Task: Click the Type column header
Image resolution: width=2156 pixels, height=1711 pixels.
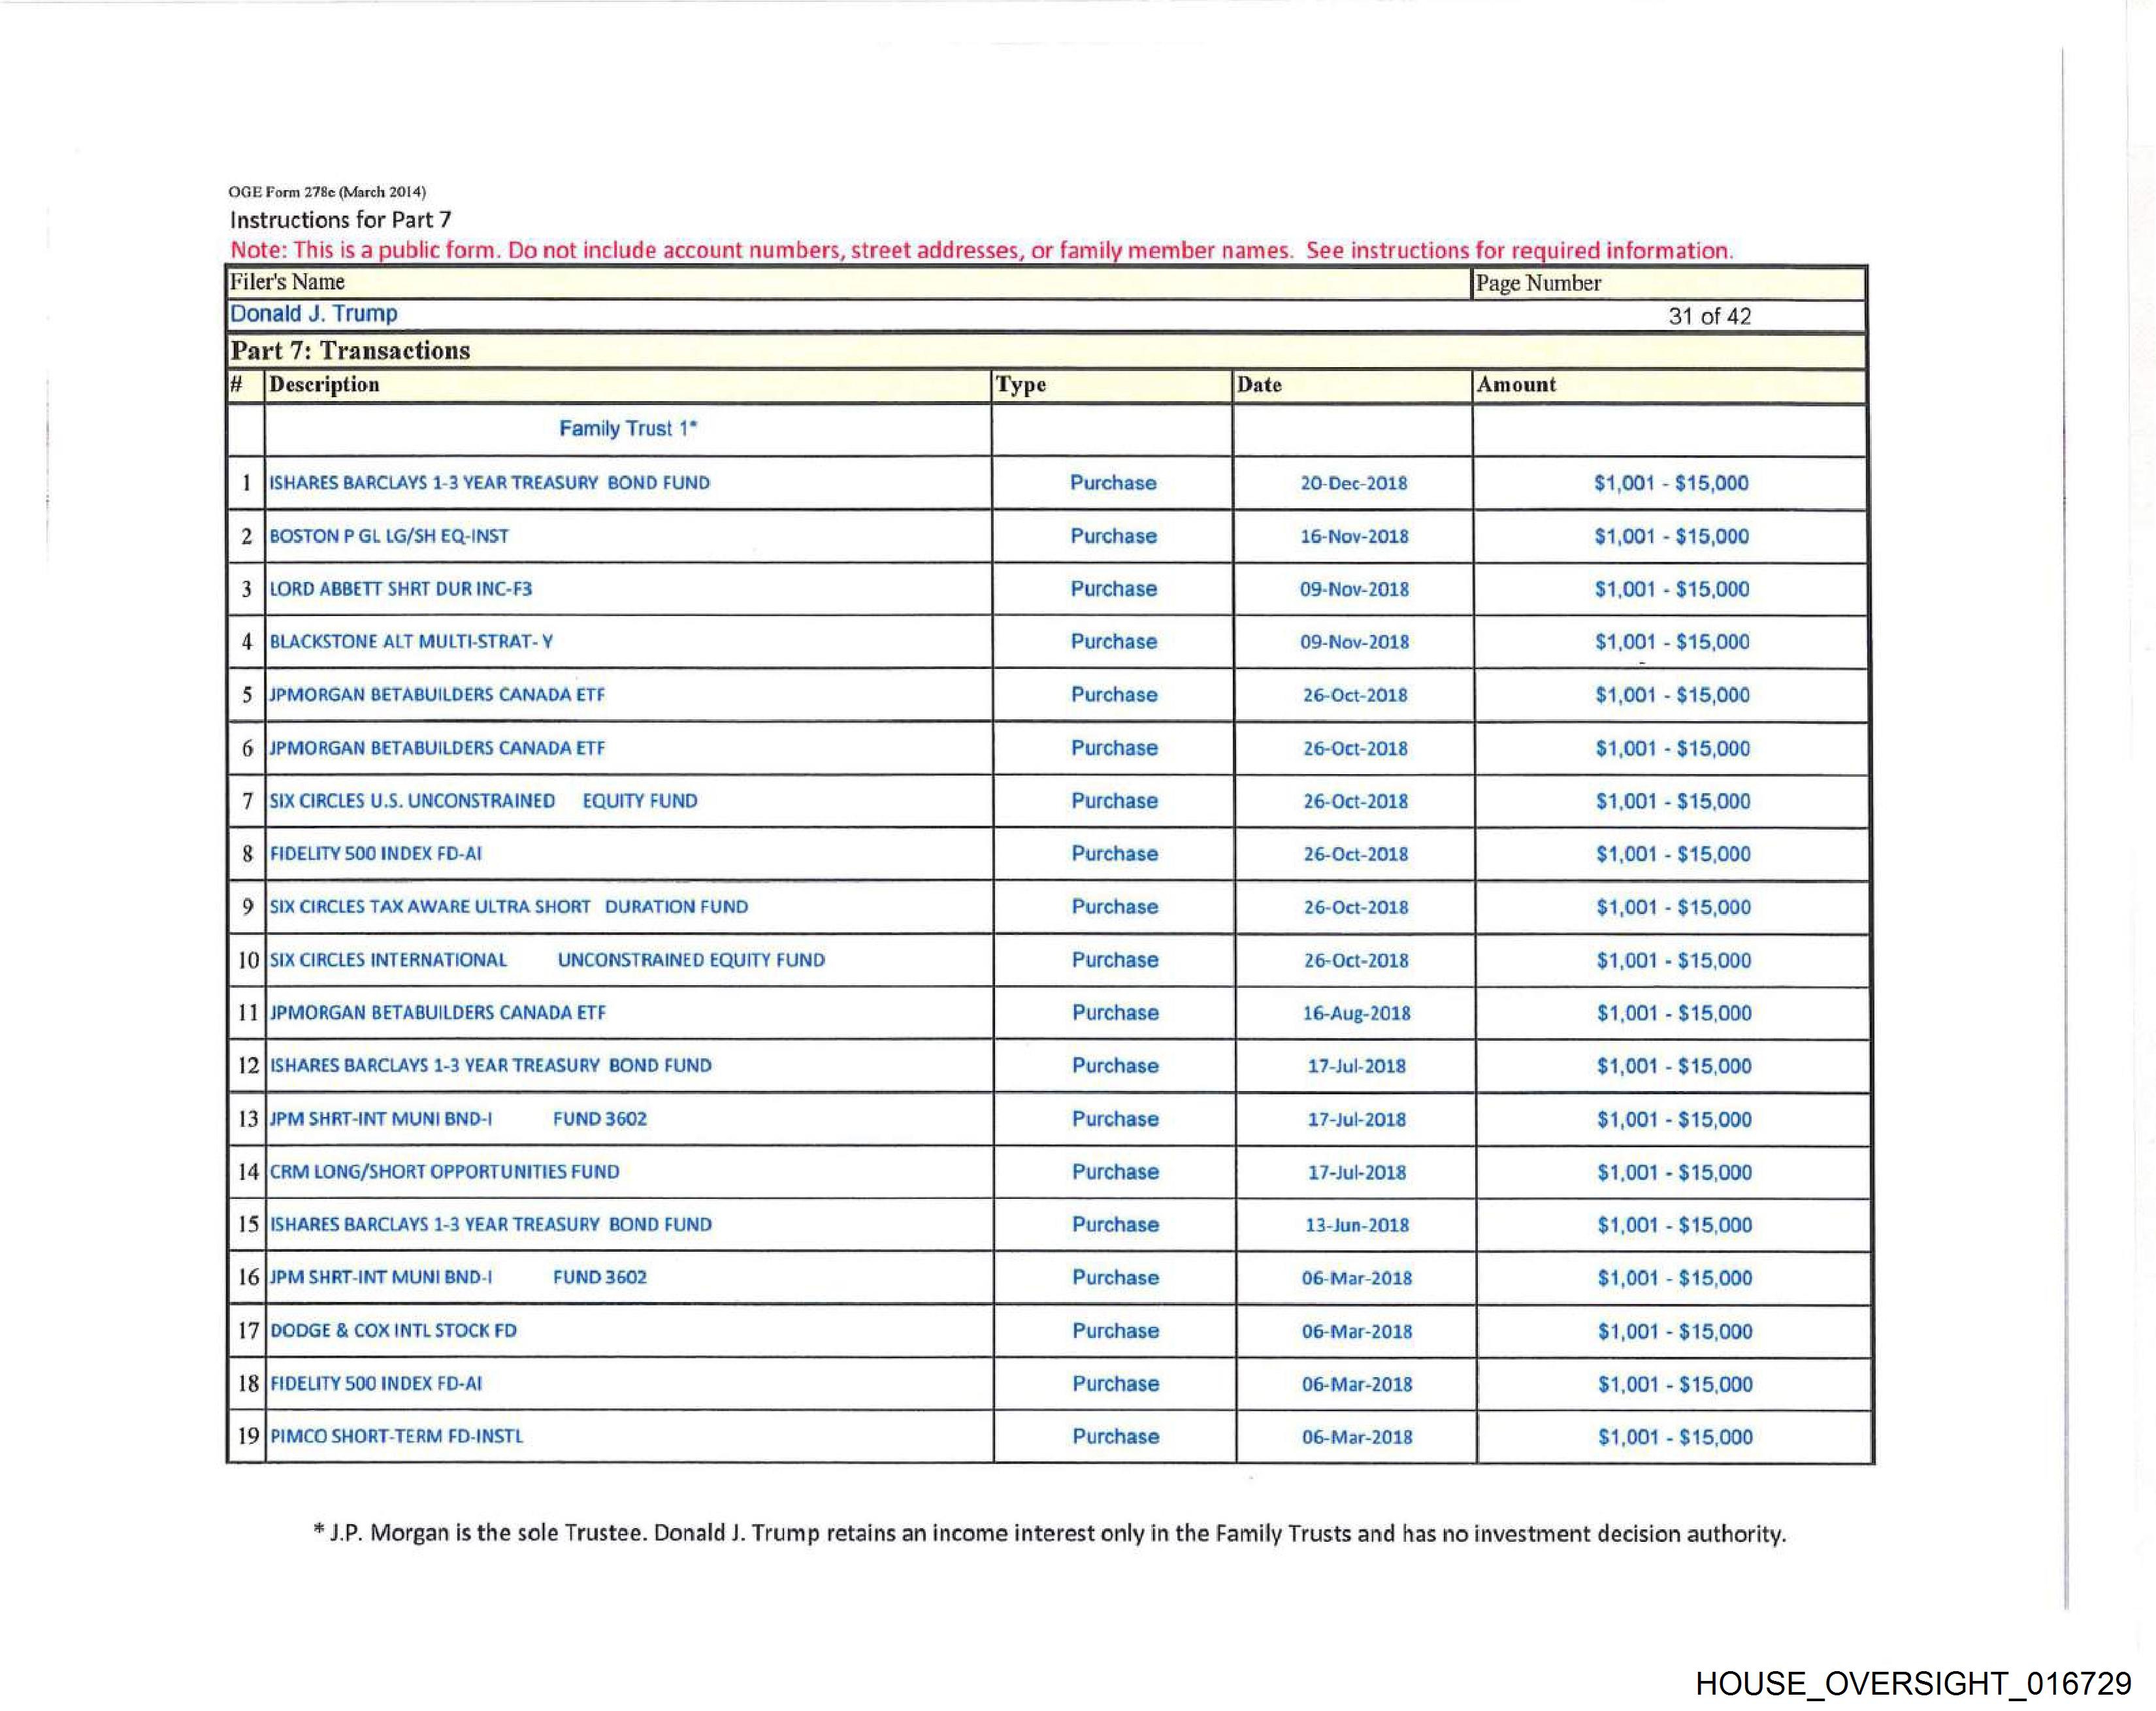Action: click(x=1020, y=385)
